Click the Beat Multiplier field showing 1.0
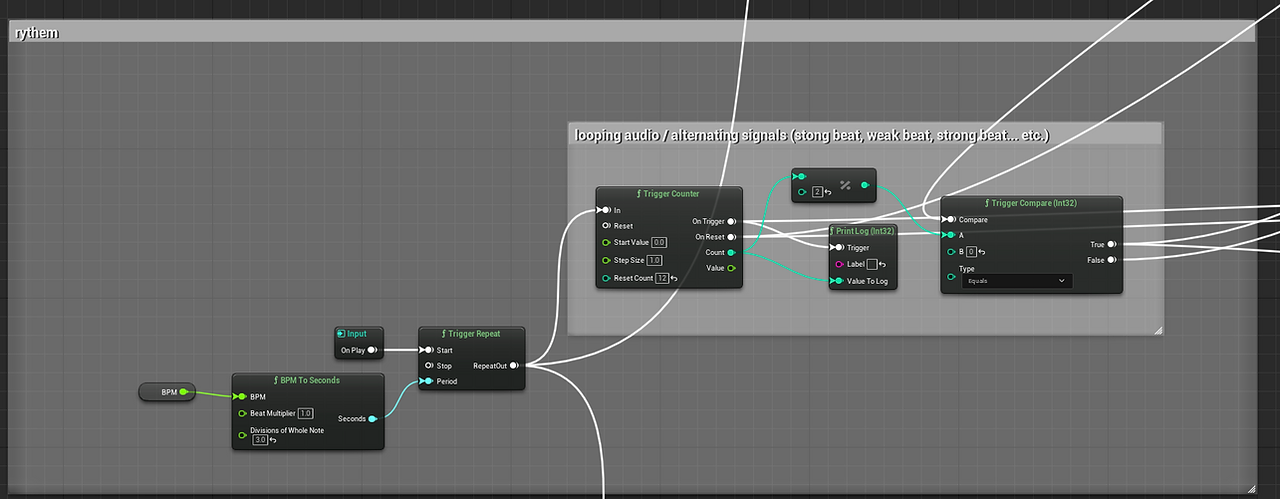The width and height of the screenshot is (1280, 499). click(x=305, y=413)
